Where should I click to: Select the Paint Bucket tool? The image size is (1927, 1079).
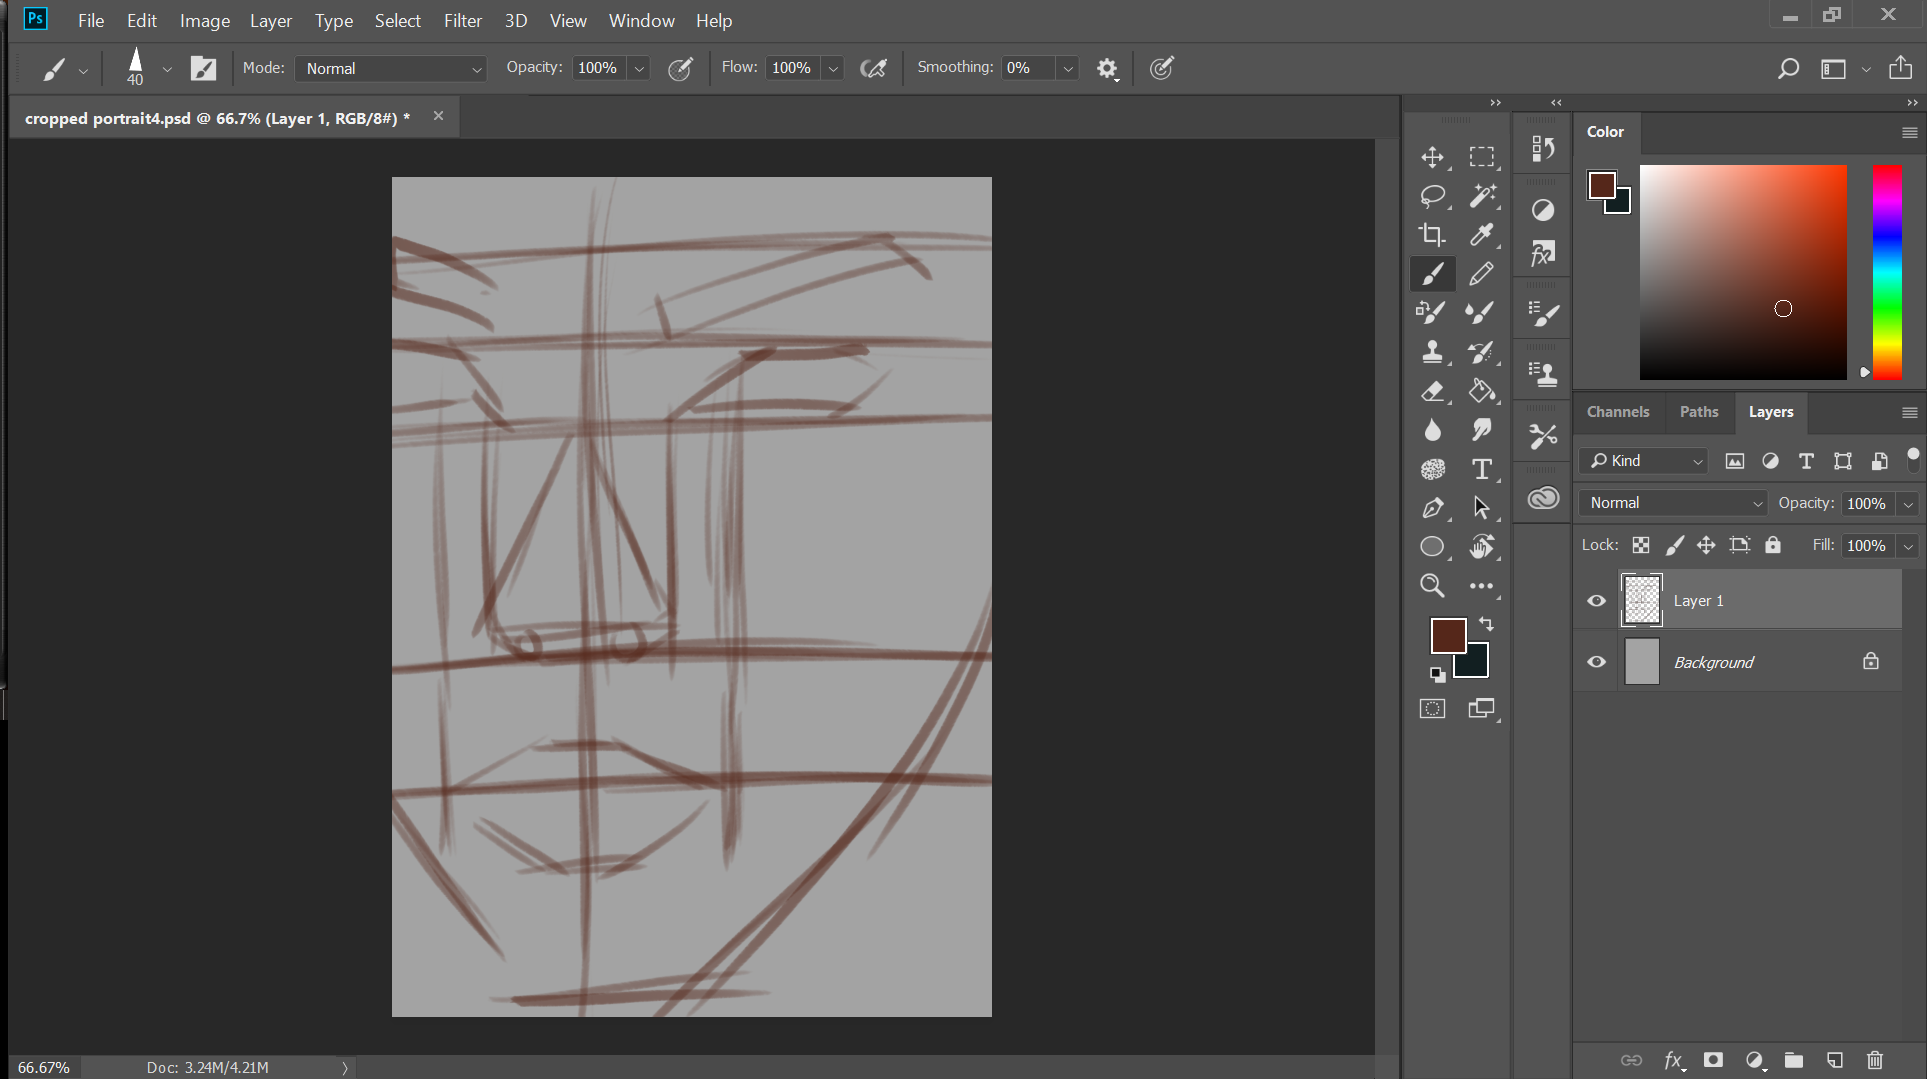tap(1481, 391)
